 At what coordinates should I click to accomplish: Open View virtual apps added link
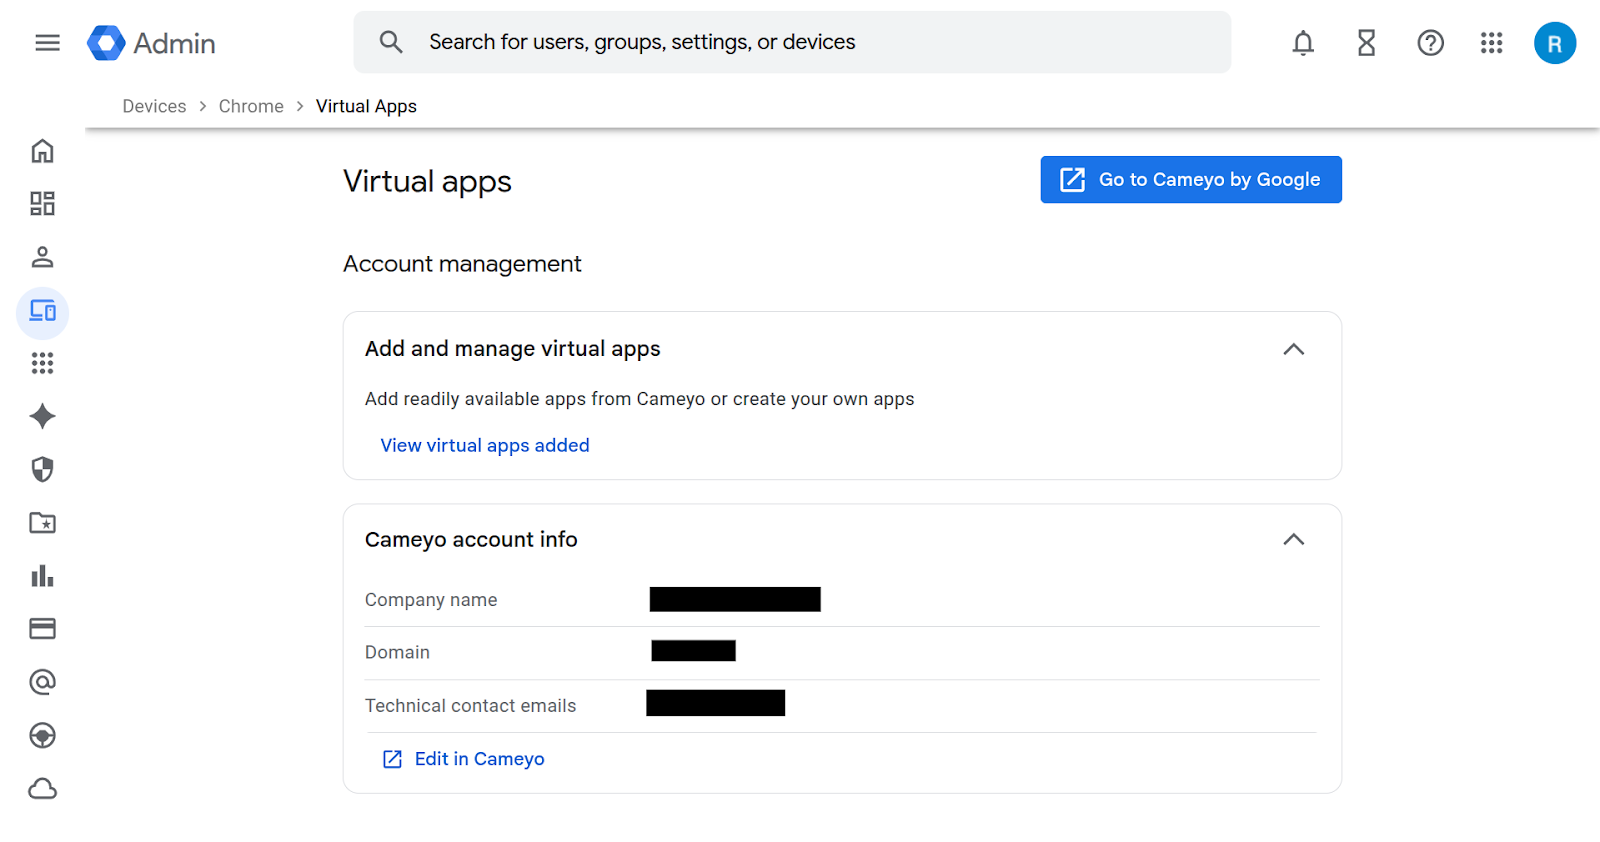click(485, 446)
